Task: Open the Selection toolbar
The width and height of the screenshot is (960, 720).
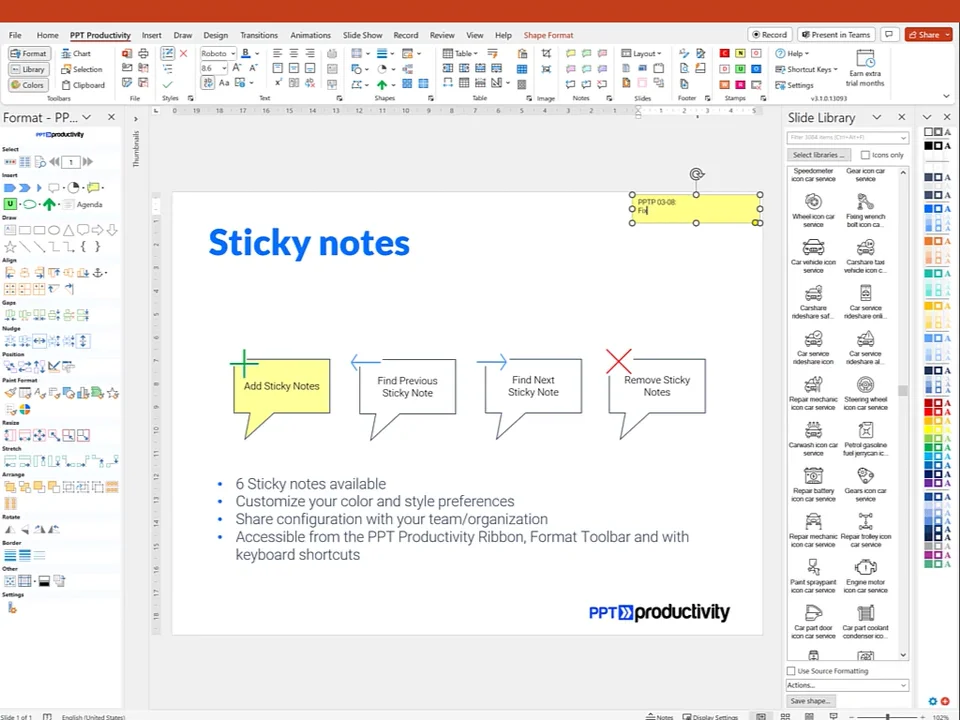Action: click(x=82, y=70)
